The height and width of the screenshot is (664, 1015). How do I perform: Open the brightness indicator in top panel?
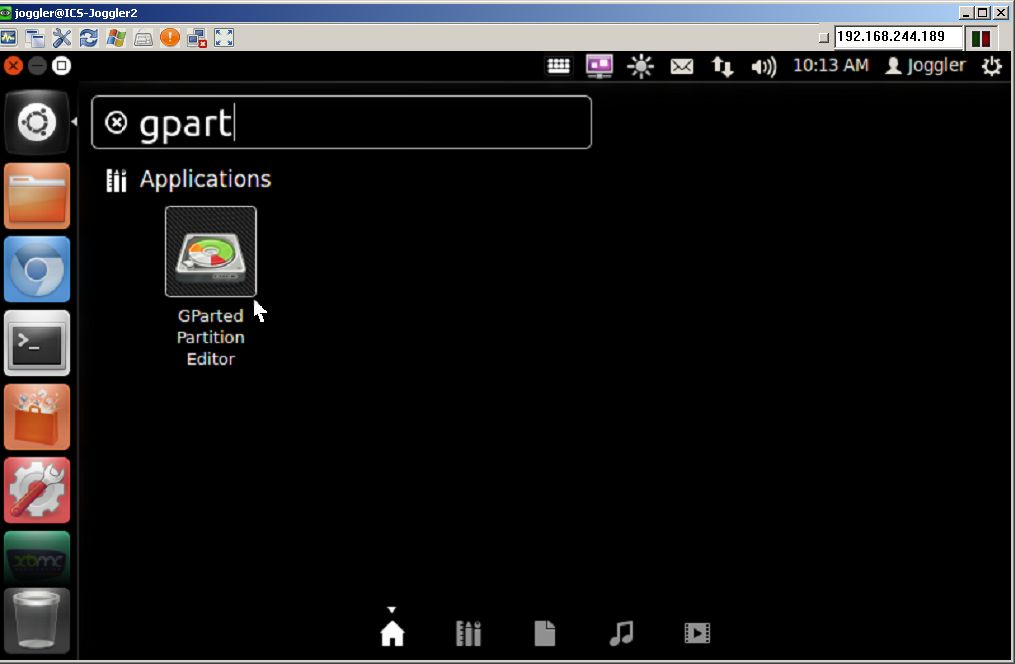click(641, 66)
